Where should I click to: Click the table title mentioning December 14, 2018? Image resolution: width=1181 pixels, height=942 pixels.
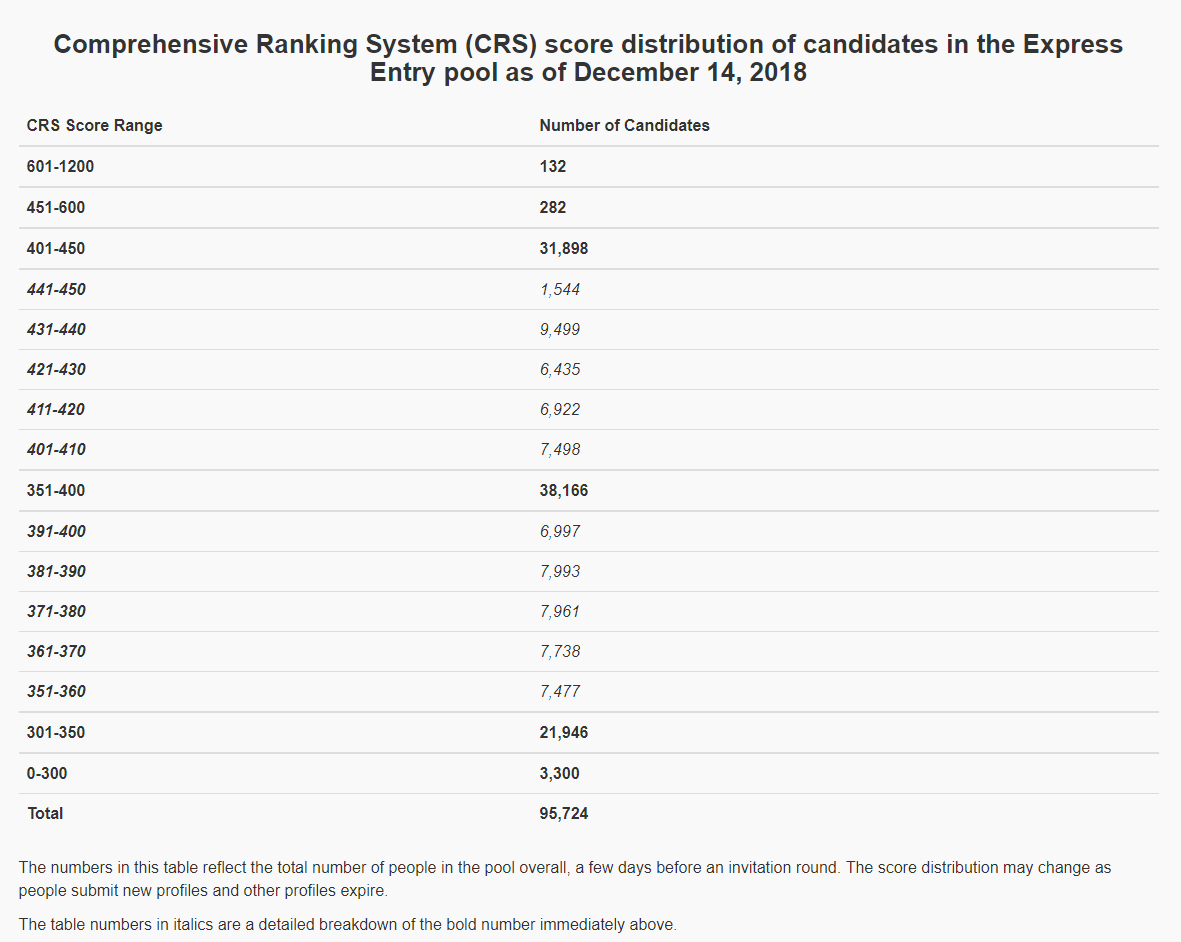588,59
